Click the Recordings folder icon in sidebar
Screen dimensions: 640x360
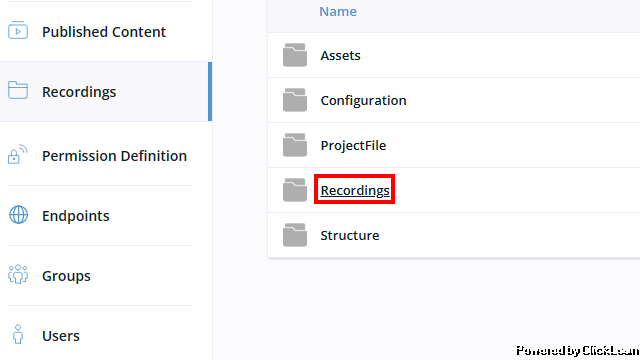(x=18, y=90)
